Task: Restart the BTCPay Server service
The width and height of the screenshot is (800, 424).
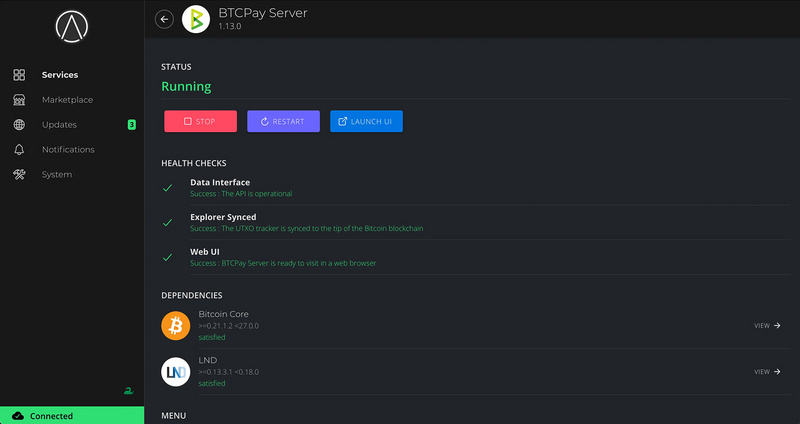Action: pyautogui.click(x=283, y=121)
